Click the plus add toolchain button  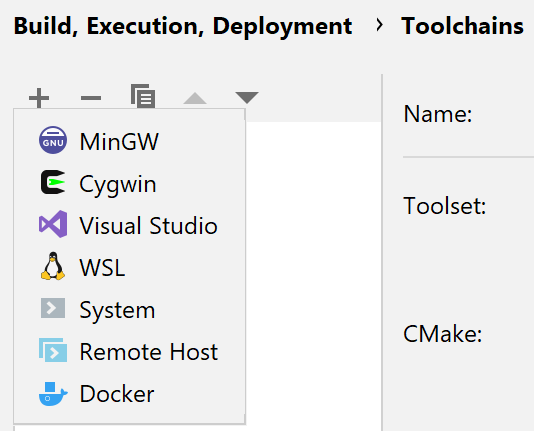(39, 98)
